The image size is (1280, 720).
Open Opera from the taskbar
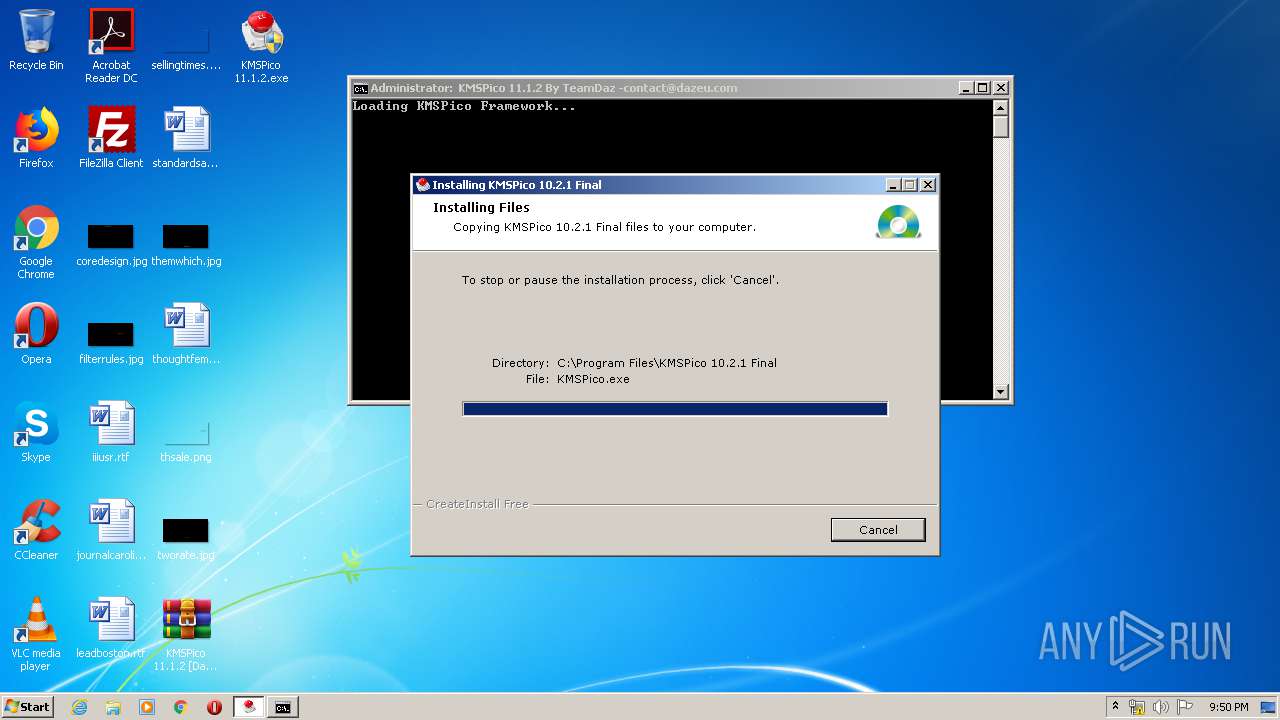pos(214,707)
